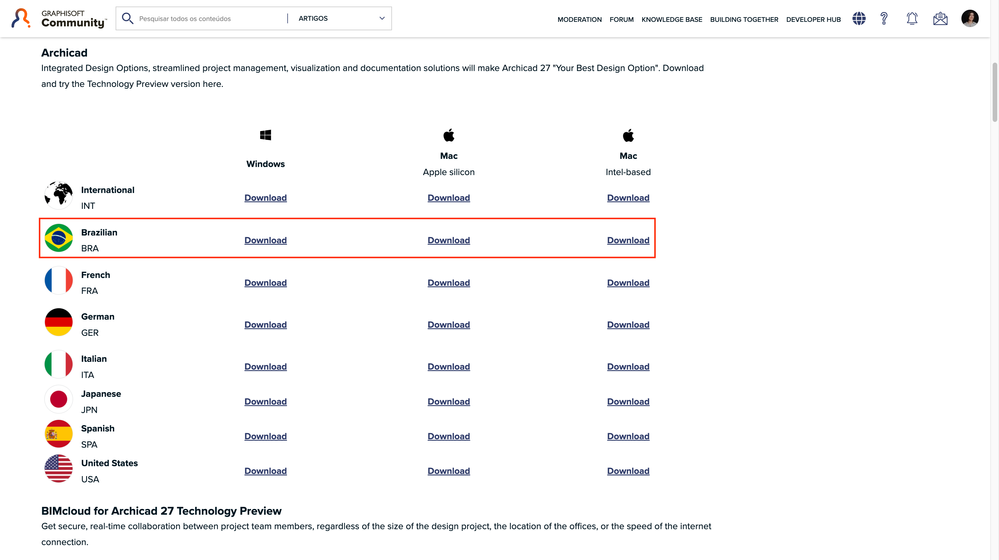Open the user profile avatar
Screen dimensions: 999x560
pos(970,18)
